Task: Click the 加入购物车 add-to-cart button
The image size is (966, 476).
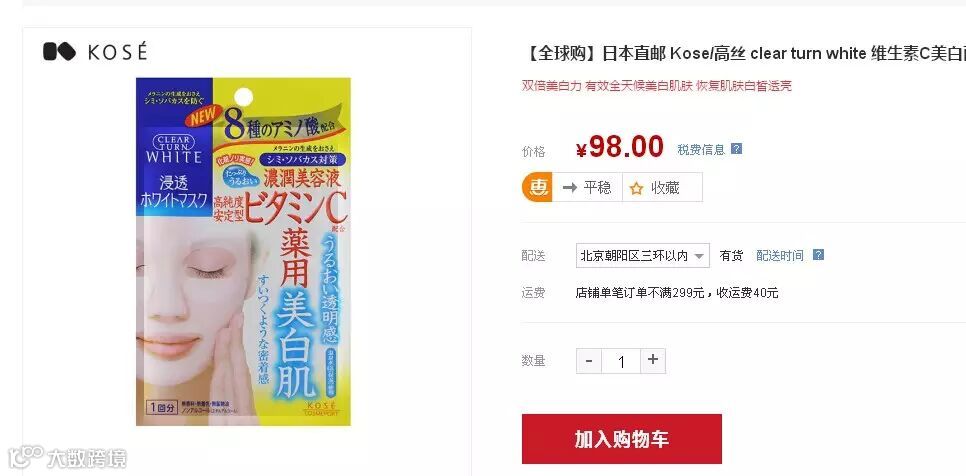Action: 622,439
